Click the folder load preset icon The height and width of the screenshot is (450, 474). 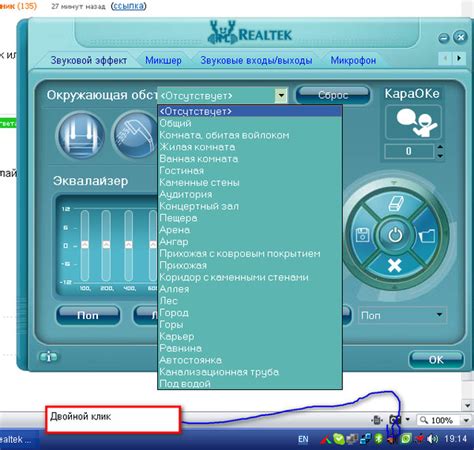pyautogui.click(x=427, y=235)
